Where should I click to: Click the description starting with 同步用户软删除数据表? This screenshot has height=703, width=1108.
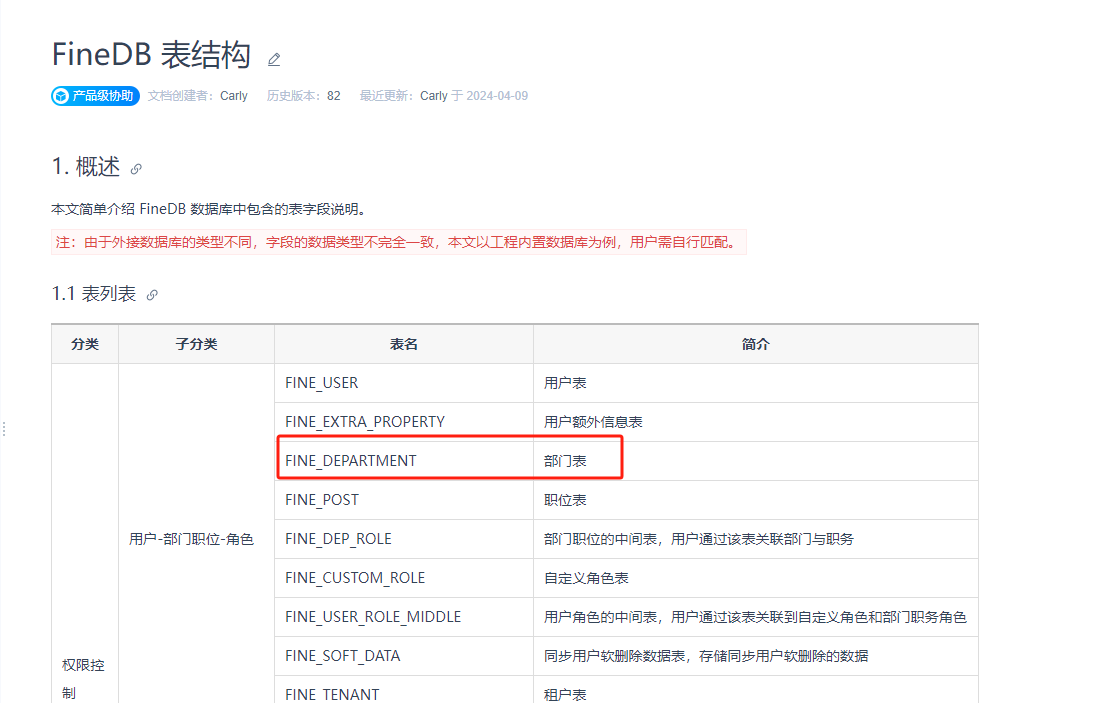point(755,656)
